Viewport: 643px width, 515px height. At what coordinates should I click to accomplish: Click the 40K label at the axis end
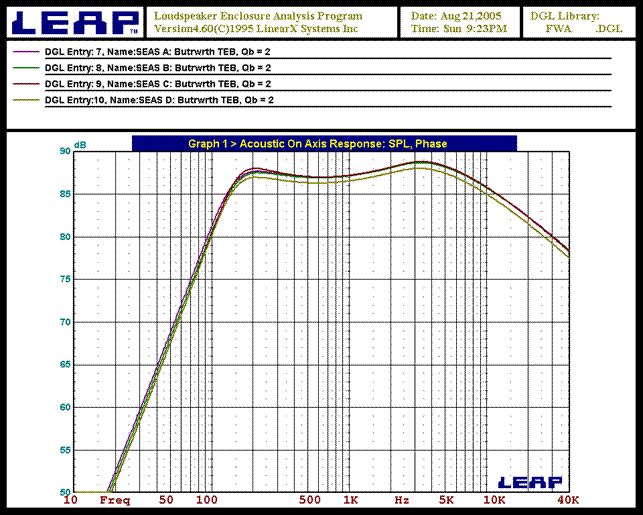click(x=568, y=499)
